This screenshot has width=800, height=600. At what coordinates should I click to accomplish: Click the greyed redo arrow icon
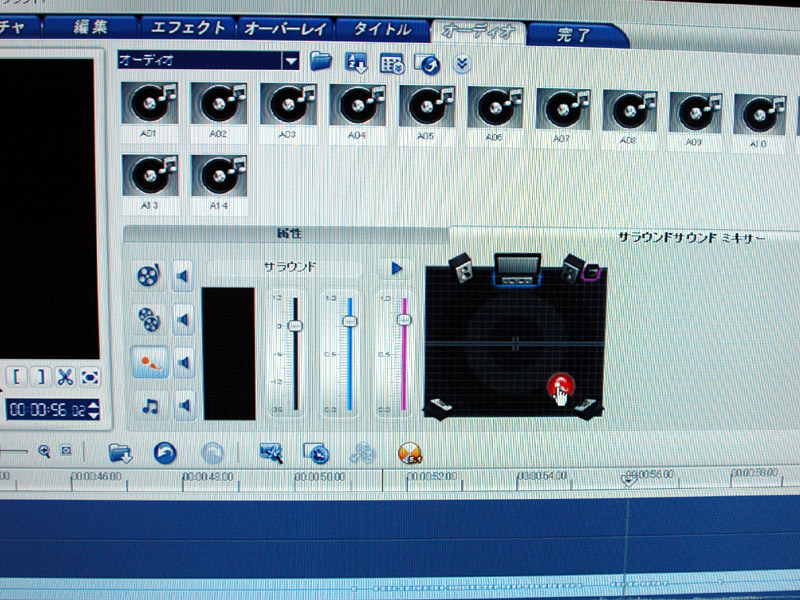tap(212, 453)
